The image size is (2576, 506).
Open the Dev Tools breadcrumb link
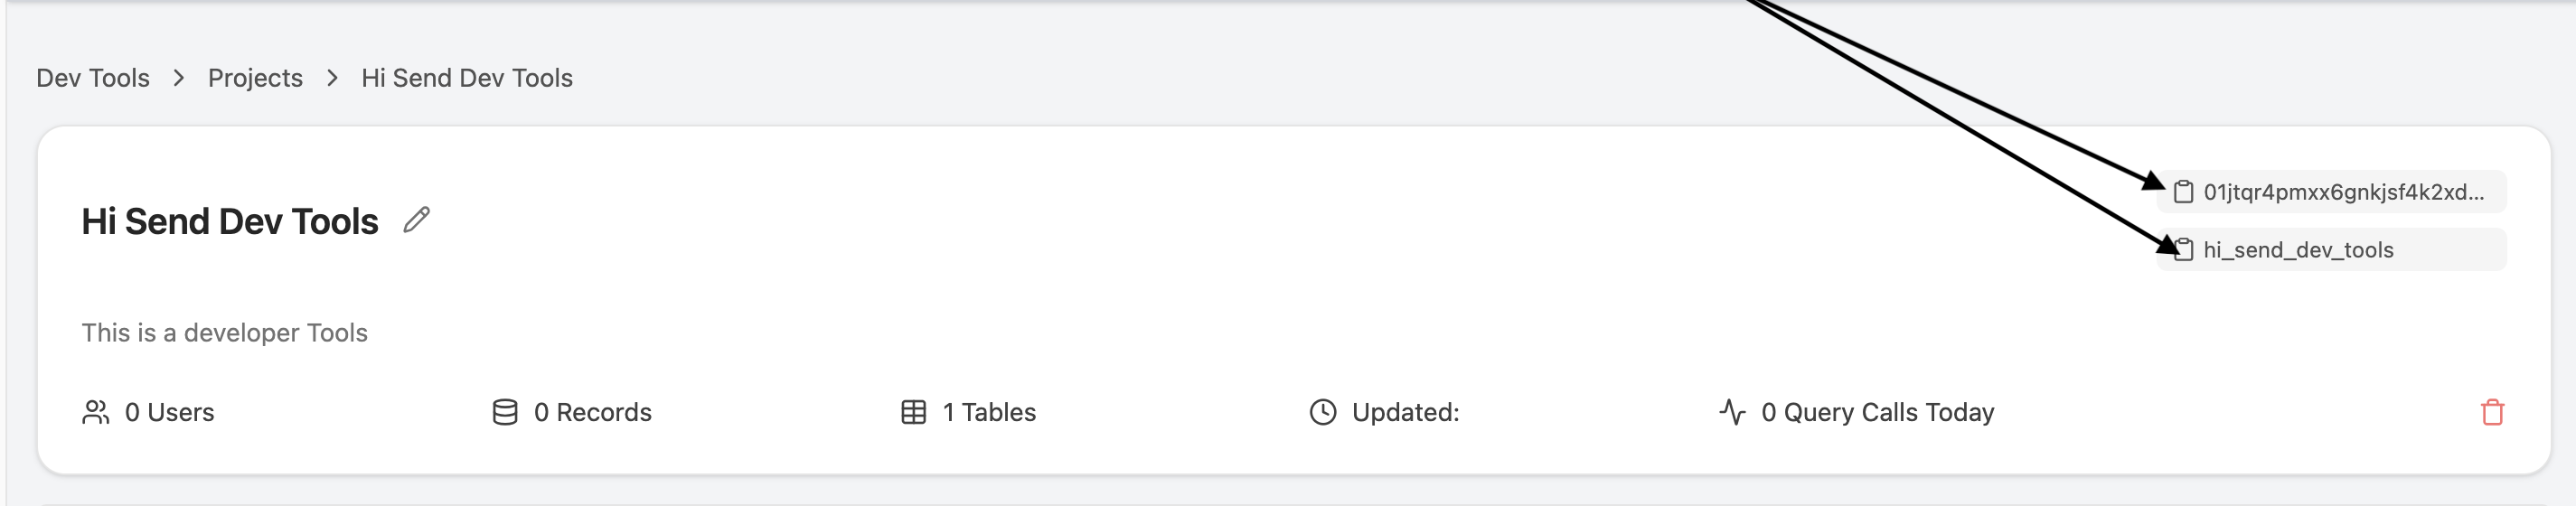click(93, 78)
